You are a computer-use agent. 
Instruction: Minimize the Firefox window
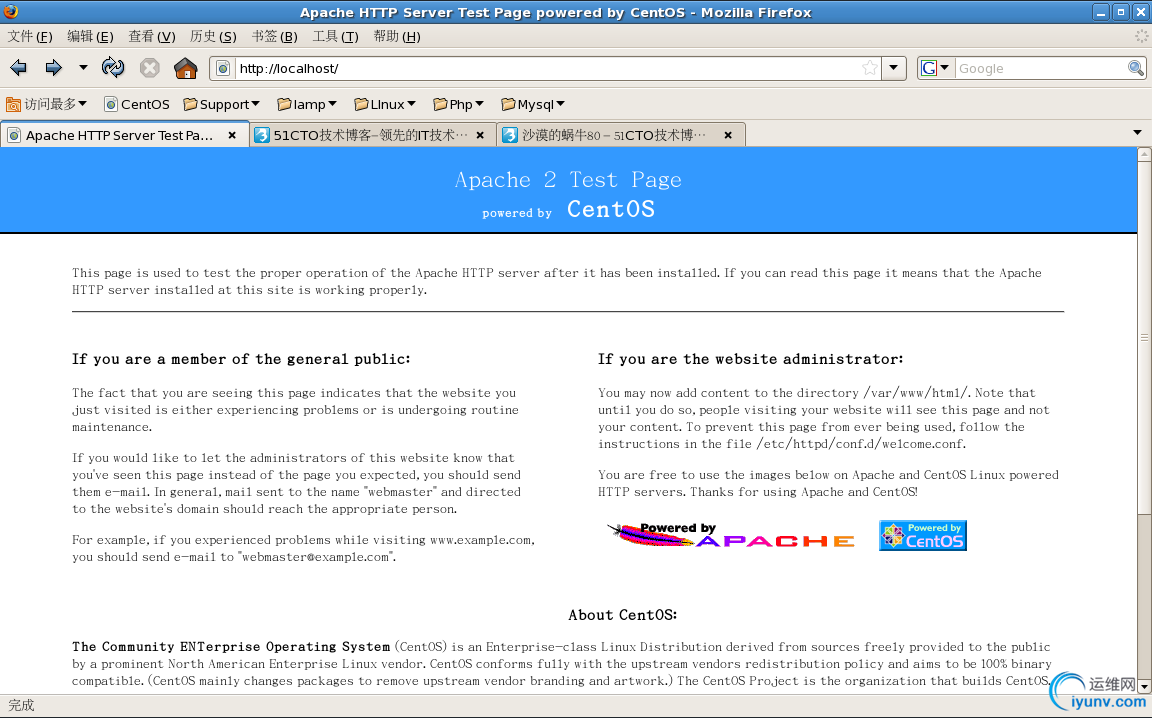point(1101,12)
